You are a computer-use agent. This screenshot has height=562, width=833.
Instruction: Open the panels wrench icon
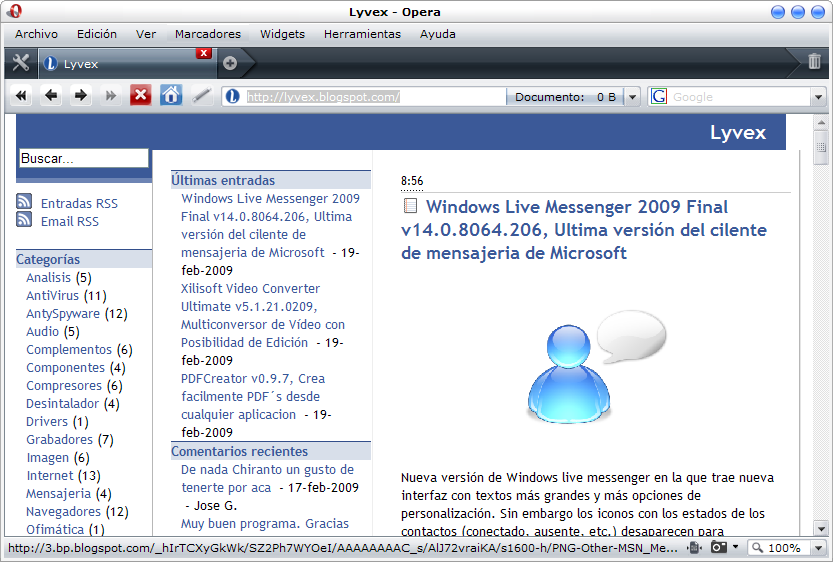point(20,63)
